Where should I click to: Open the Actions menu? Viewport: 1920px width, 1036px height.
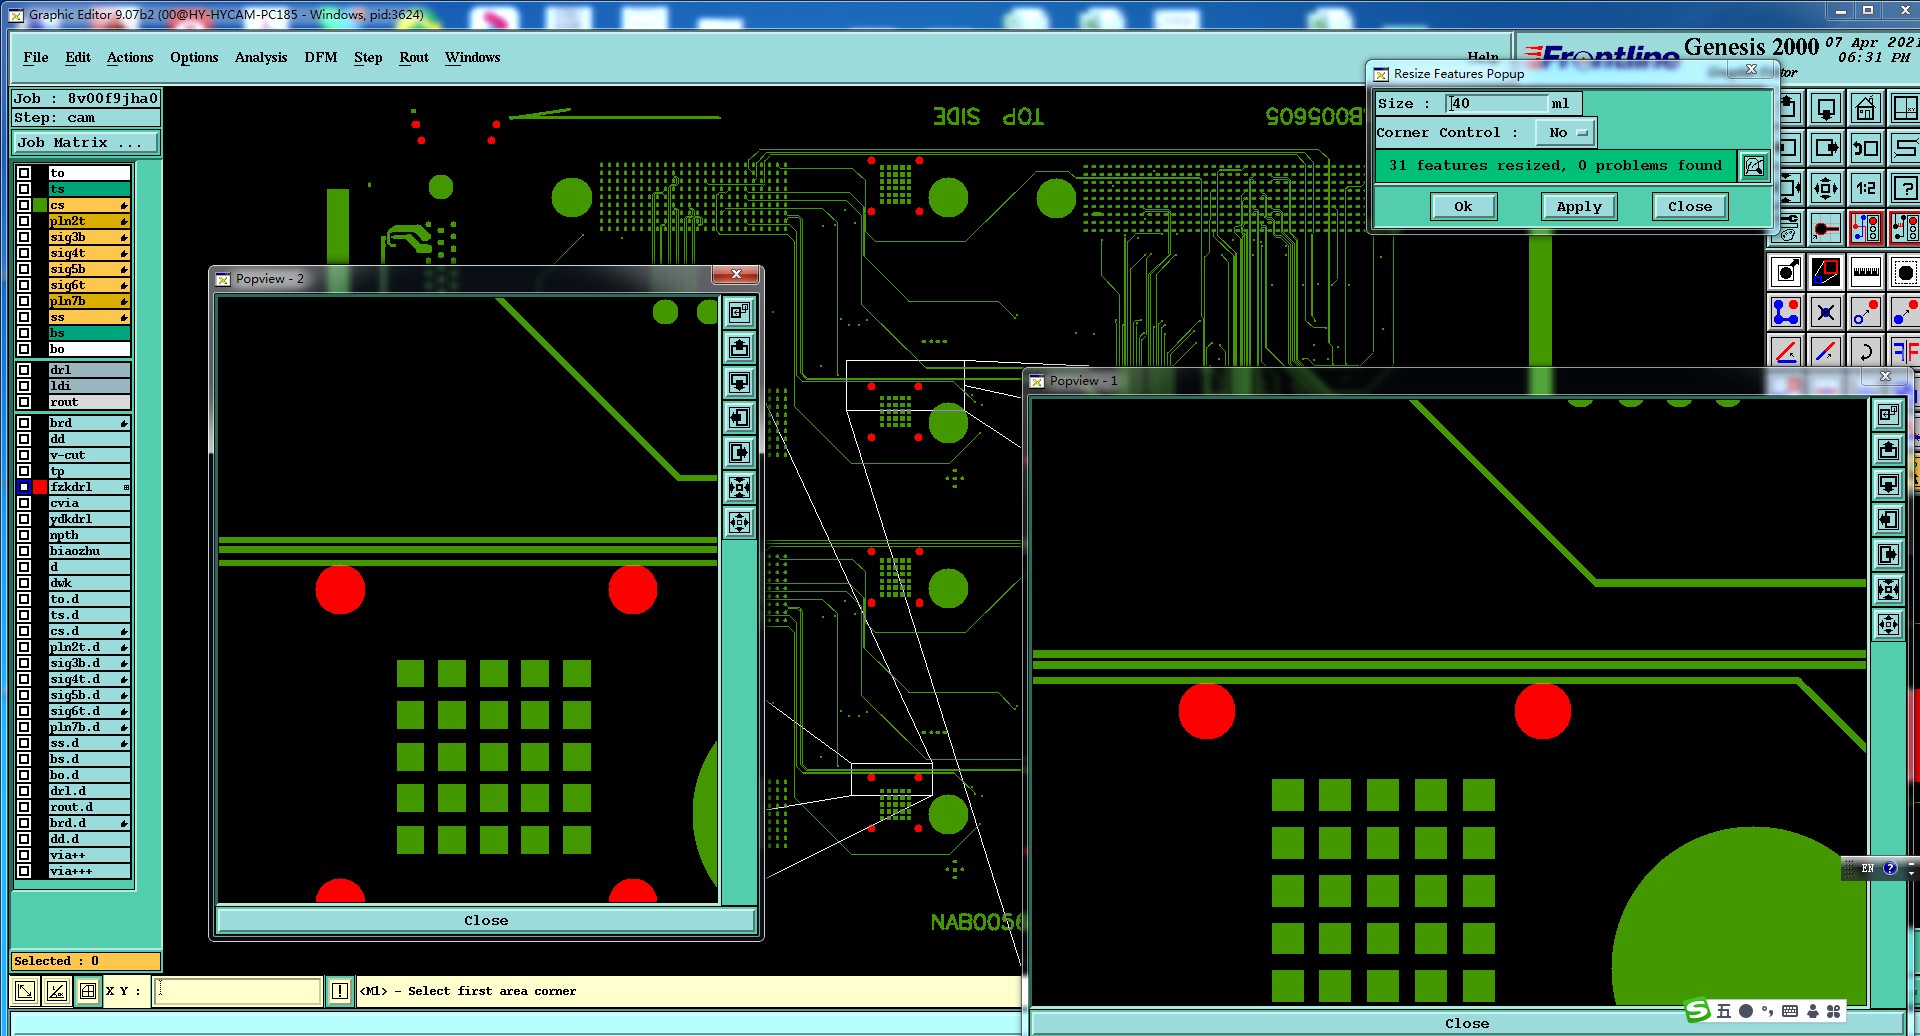coord(130,57)
